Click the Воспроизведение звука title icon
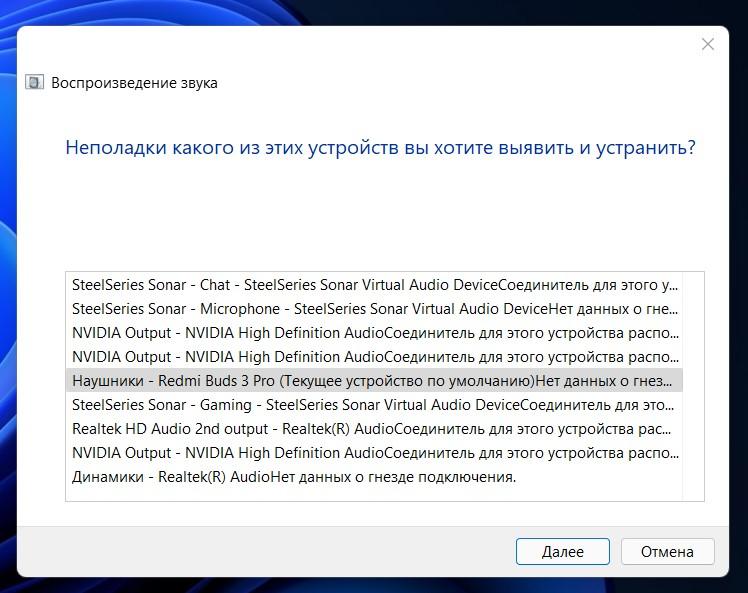 coord(34,83)
